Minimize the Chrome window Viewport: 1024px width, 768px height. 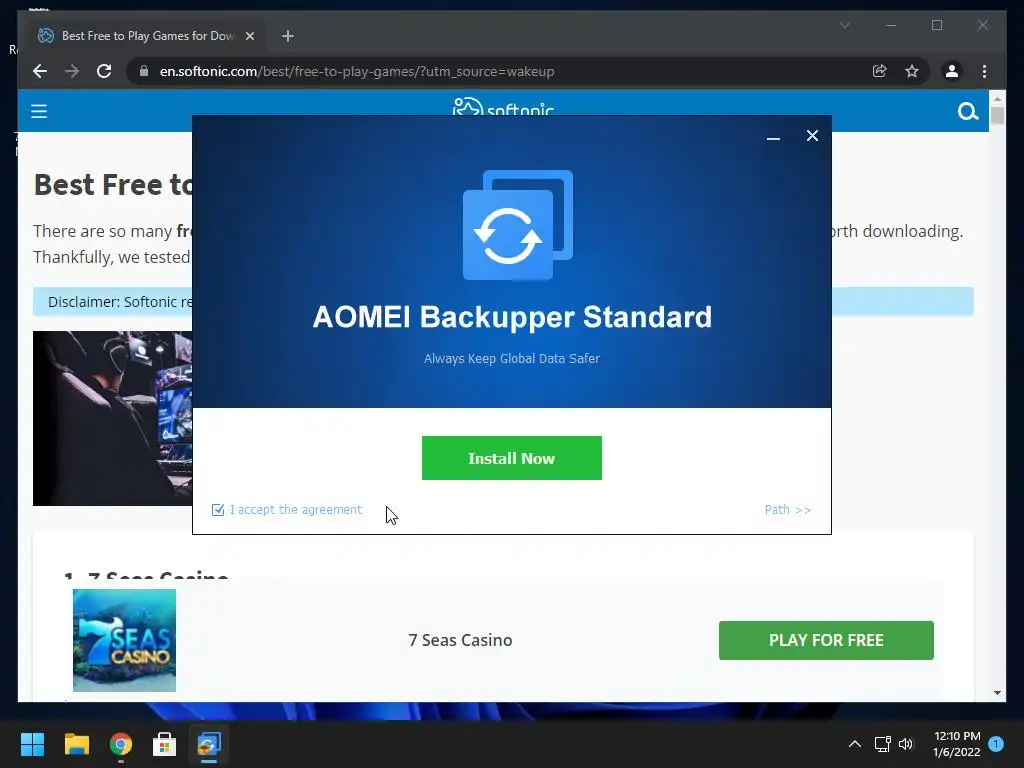coord(891,25)
